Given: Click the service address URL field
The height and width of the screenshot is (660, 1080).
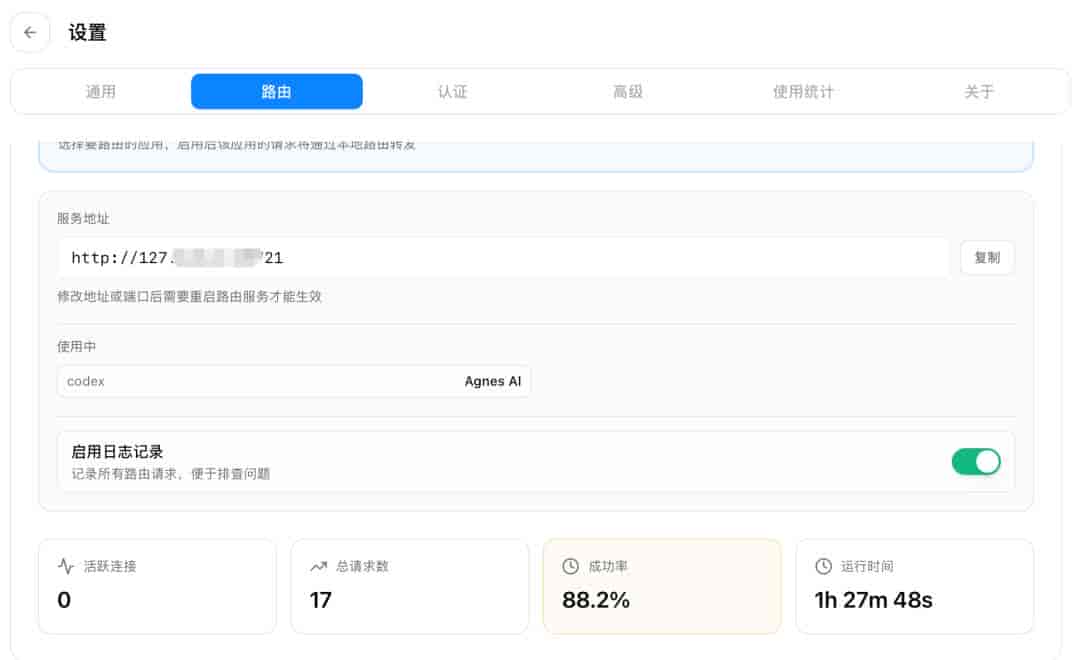Looking at the screenshot, I should pyautogui.click(x=503, y=258).
